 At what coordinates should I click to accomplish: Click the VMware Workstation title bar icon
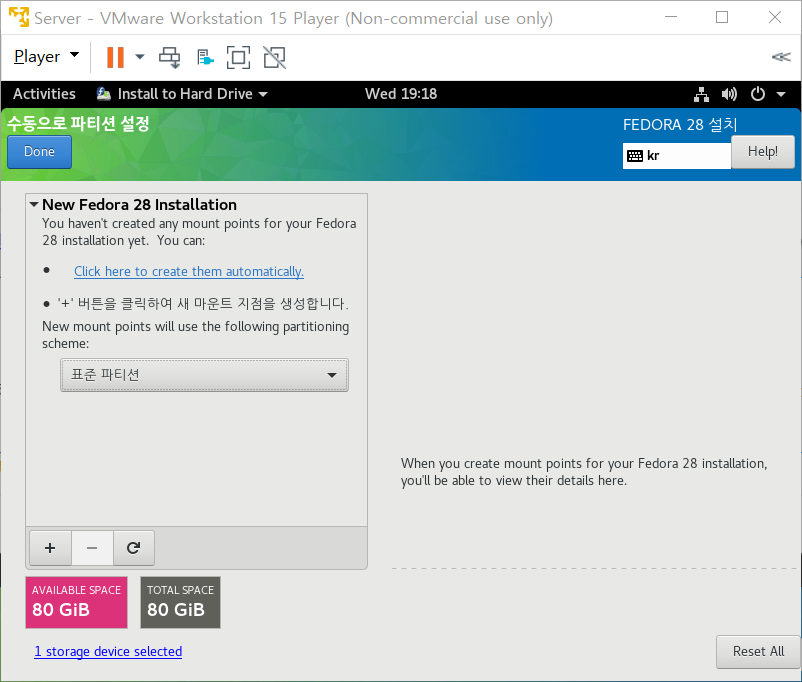click(x=19, y=17)
